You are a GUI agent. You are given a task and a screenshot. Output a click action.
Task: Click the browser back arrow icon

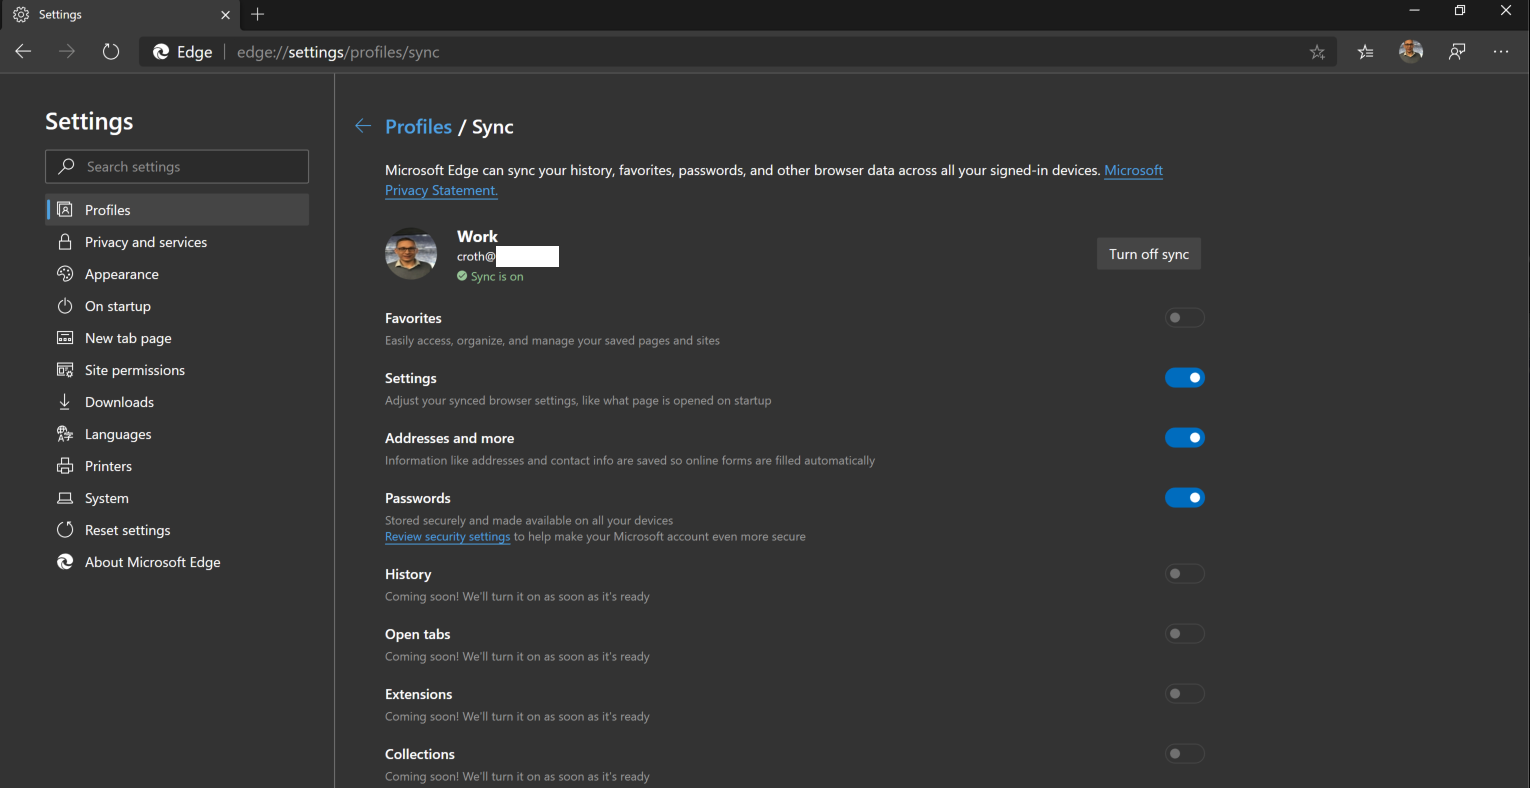(x=24, y=52)
